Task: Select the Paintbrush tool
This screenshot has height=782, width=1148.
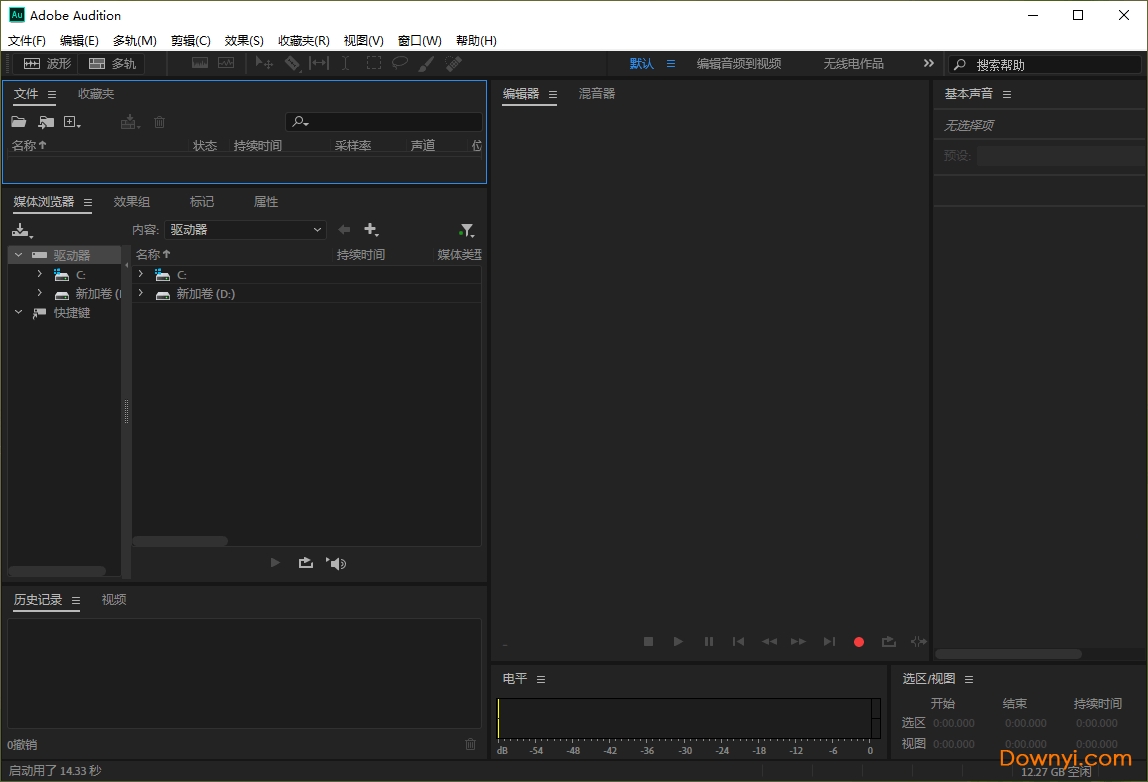Action: [x=425, y=62]
